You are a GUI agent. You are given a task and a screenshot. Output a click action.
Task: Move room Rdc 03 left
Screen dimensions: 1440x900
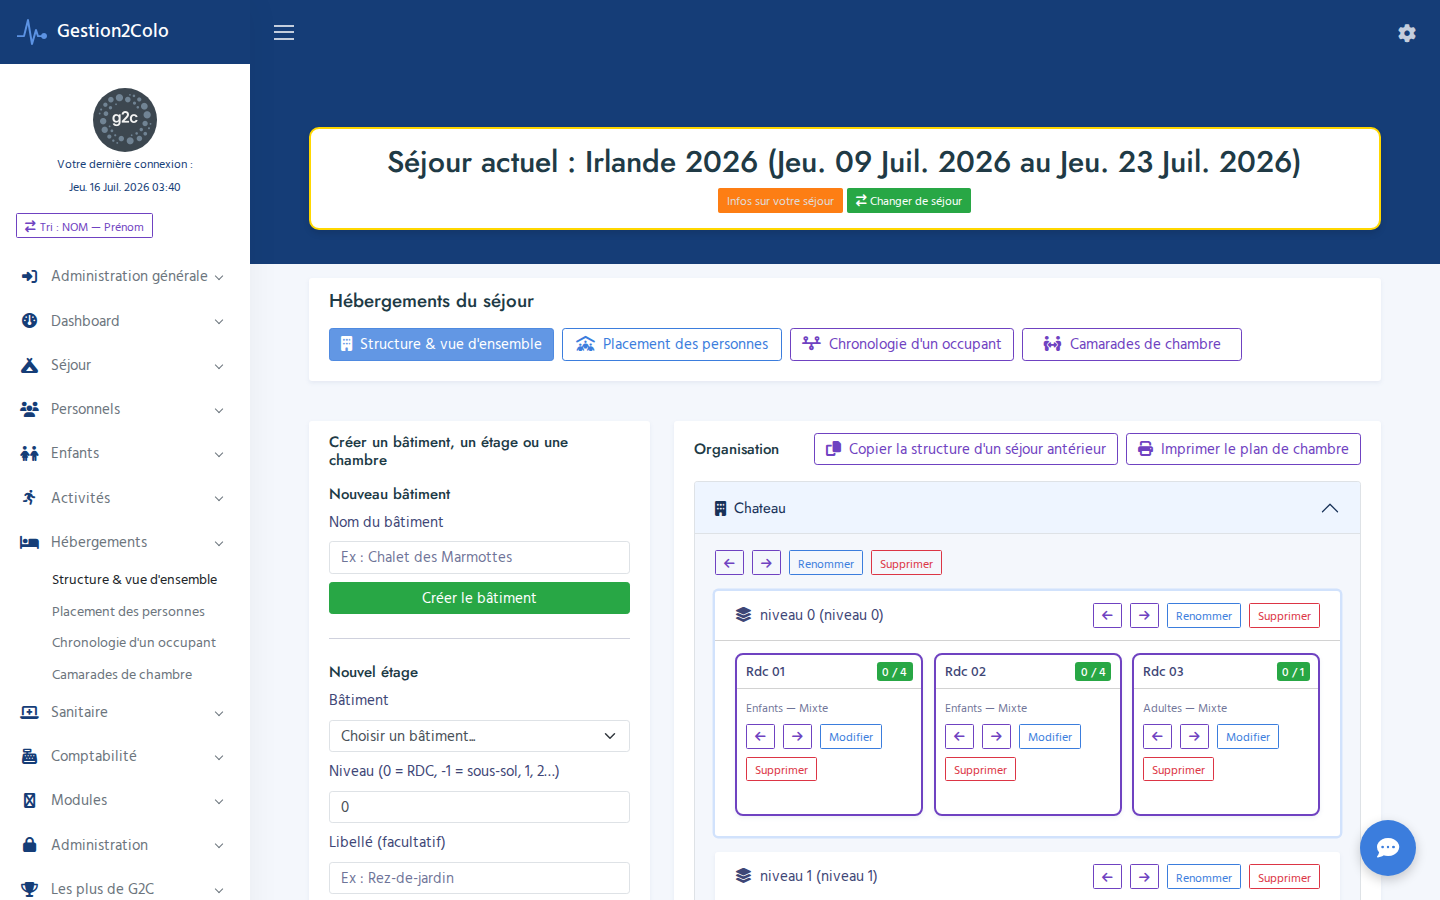tap(1157, 737)
